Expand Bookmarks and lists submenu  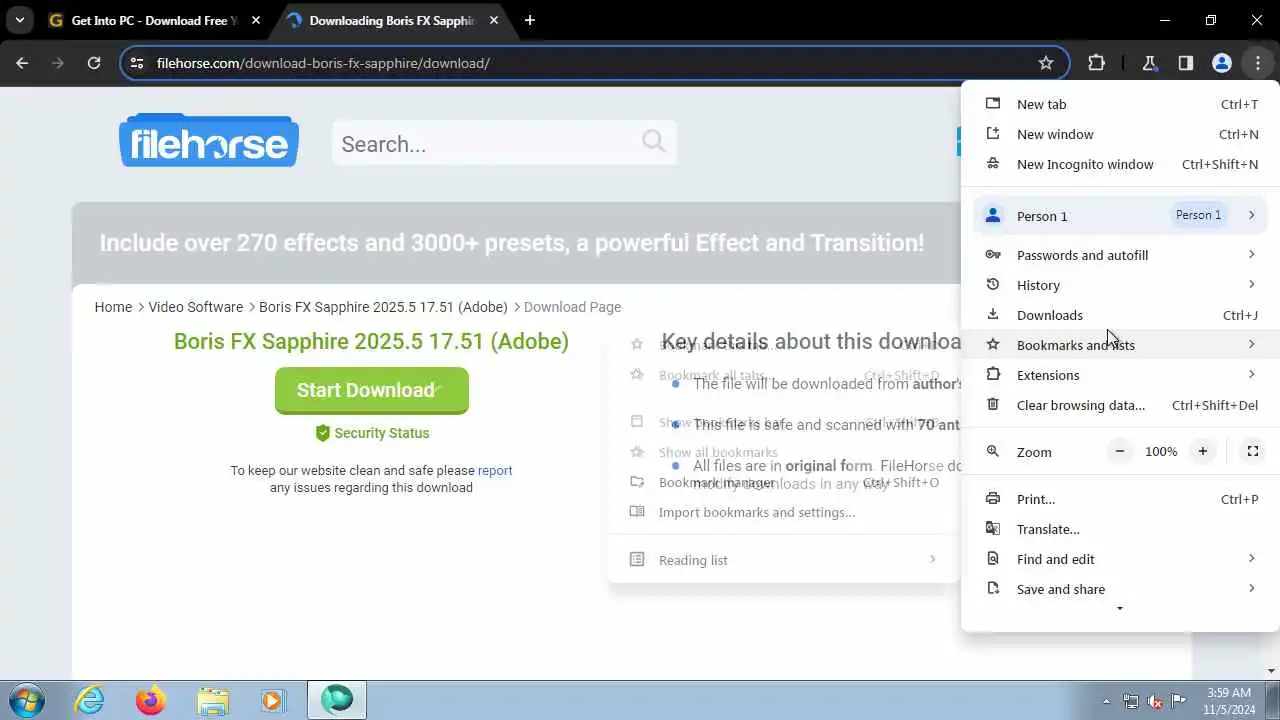(x=1120, y=345)
